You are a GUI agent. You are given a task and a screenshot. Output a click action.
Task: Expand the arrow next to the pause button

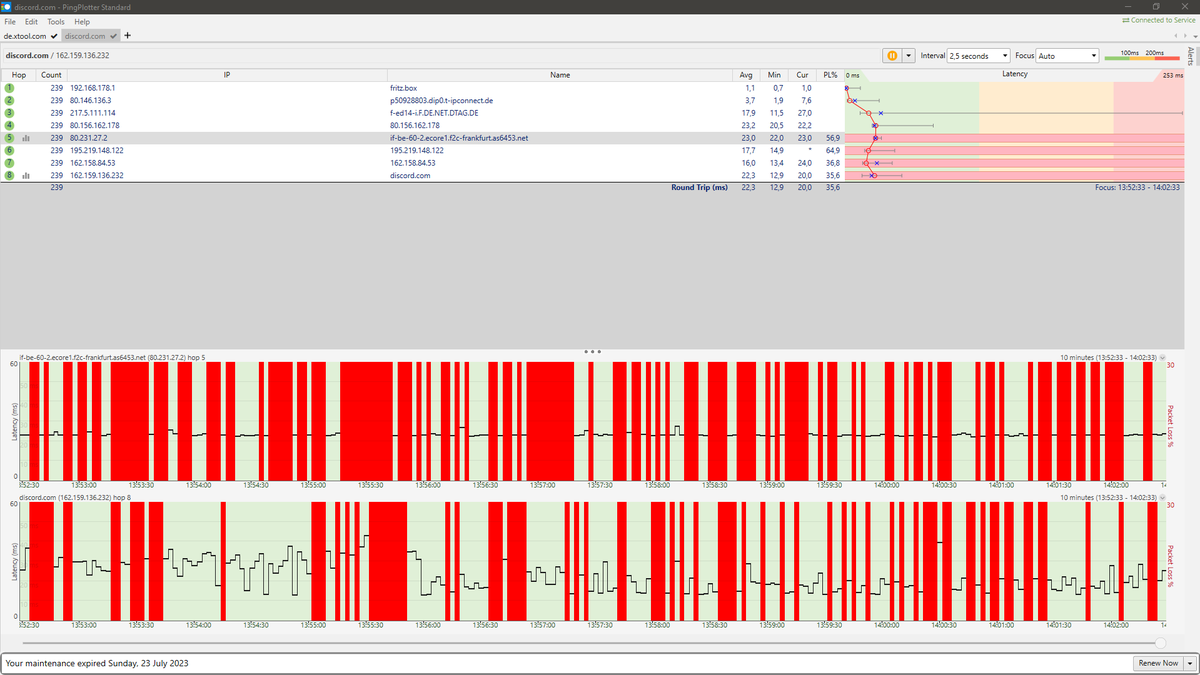907,56
